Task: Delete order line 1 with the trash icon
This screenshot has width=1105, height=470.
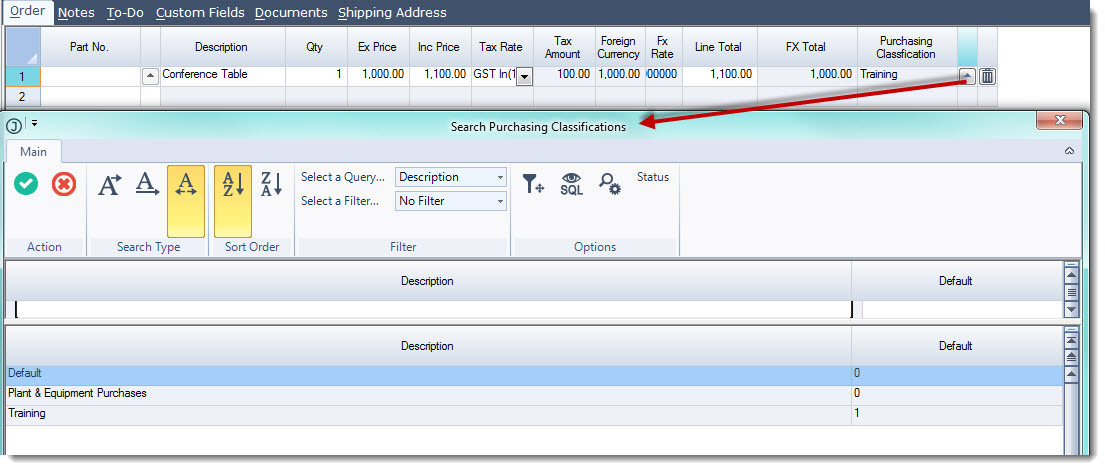Action: pyautogui.click(x=987, y=76)
